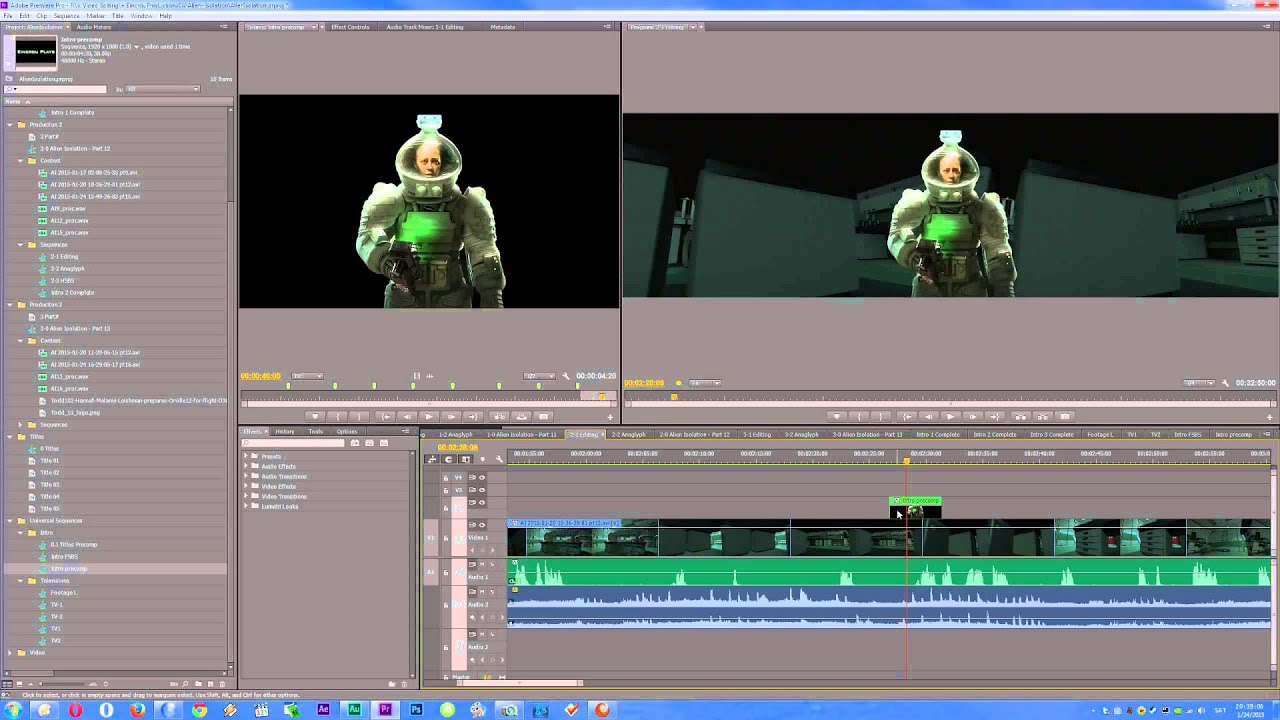Screen dimensions: 1280x720
Task: Toggle nest sequences insert mode icon
Action: point(433,459)
